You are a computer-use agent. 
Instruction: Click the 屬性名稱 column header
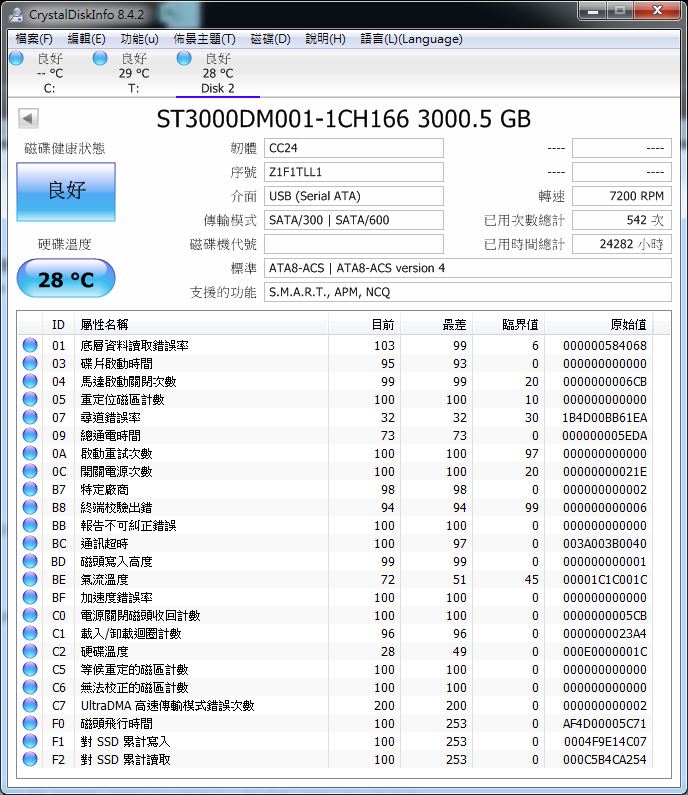point(201,324)
